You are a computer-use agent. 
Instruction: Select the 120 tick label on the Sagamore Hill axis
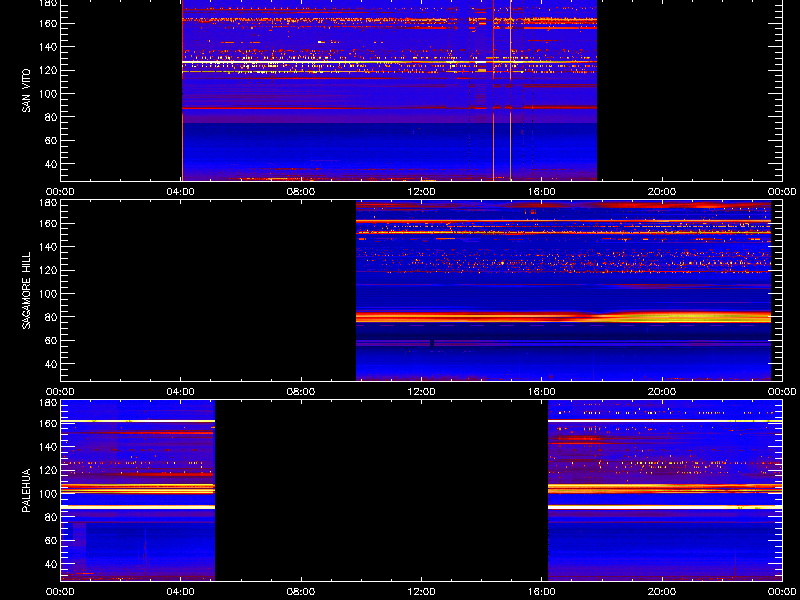pos(49,270)
